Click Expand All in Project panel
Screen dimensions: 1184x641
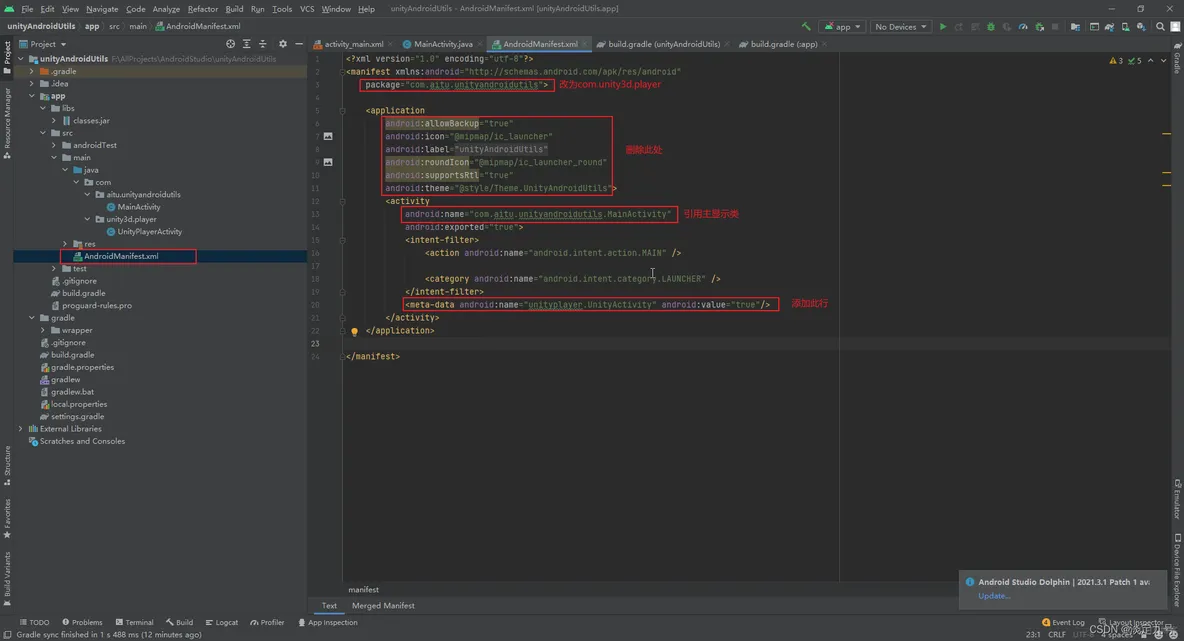[x=246, y=44]
